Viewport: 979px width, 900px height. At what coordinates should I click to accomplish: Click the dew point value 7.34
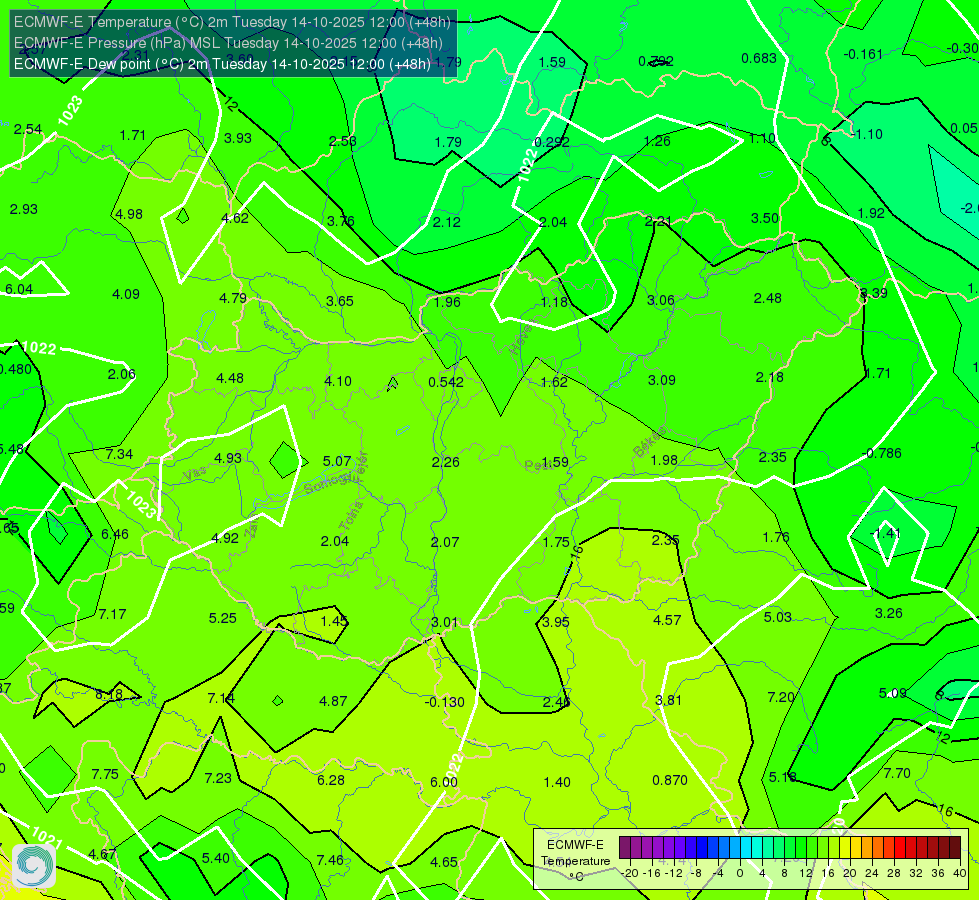[119, 454]
